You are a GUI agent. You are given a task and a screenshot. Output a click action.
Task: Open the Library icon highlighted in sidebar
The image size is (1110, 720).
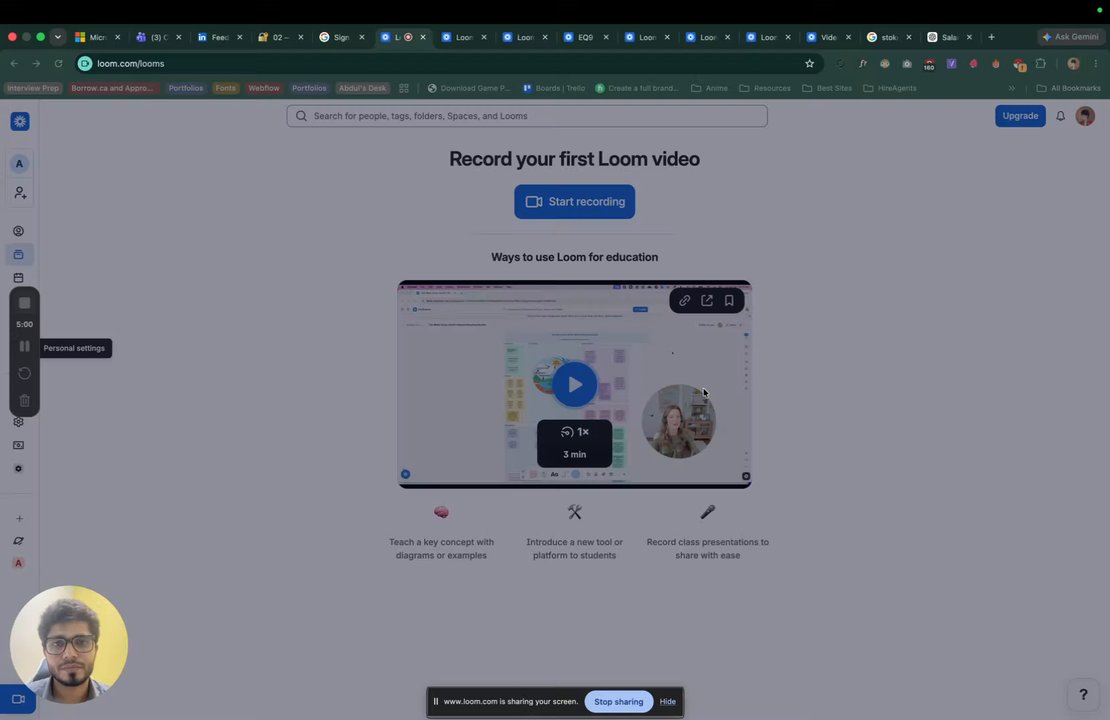click(18, 254)
